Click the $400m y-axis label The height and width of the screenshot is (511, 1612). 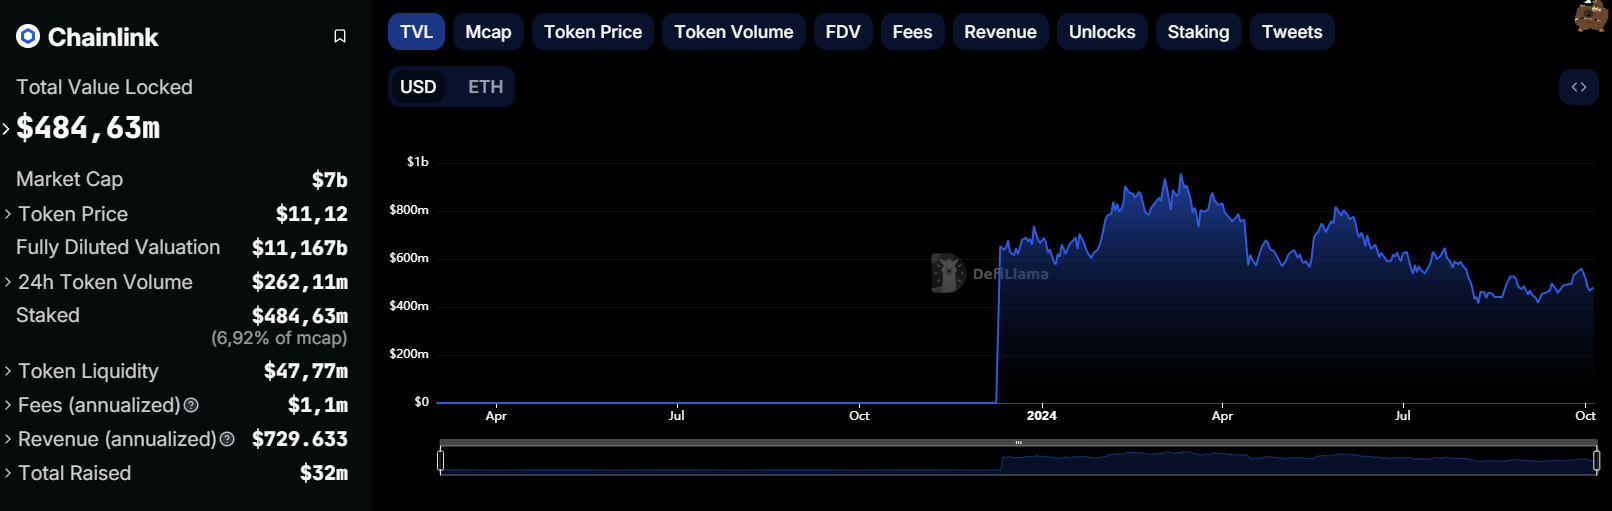(x=409, y=306)
